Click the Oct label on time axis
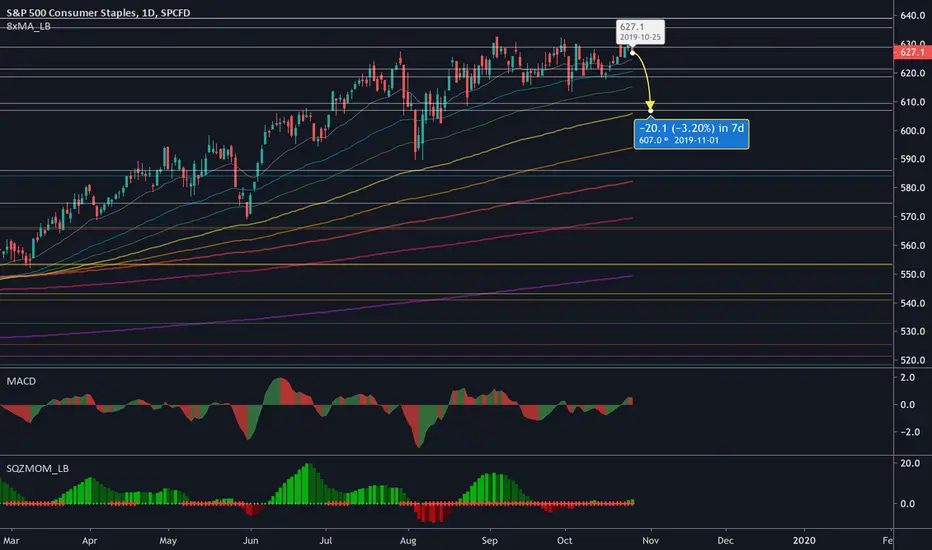 point(565,540)
